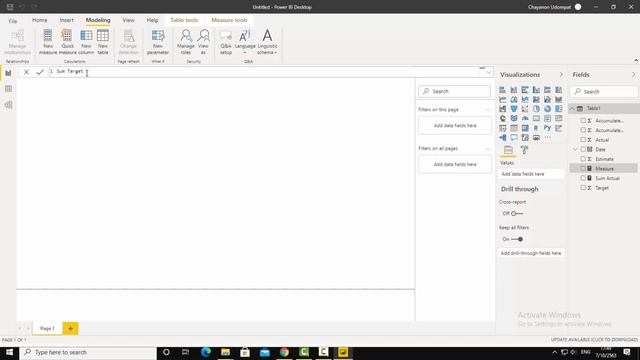
Task: Add a New parameter
Action: click(x=158, y=42)
